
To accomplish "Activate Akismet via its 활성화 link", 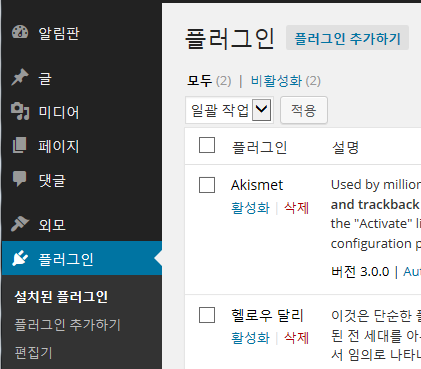I will click(x=250, y=208).
